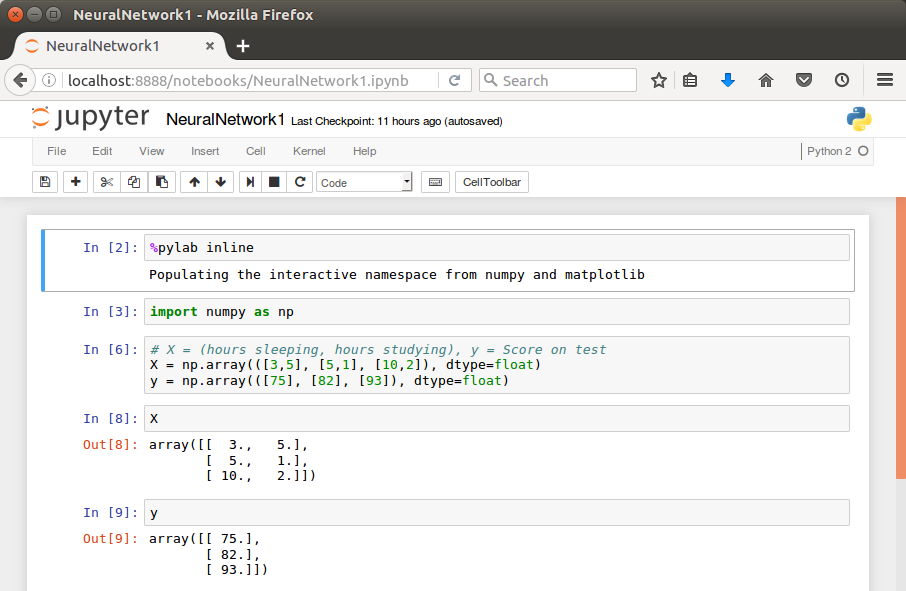Expand the Code cell type dropdown
Viewport: 906px width, 591px height.
pyautogui.click(x=364, y=182)
